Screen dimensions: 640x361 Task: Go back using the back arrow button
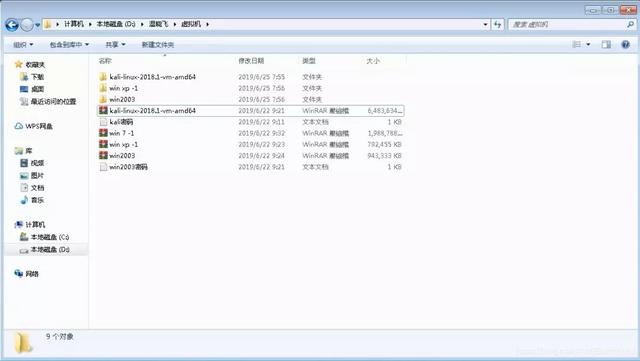pyautogui.click(x=12, y=25)
